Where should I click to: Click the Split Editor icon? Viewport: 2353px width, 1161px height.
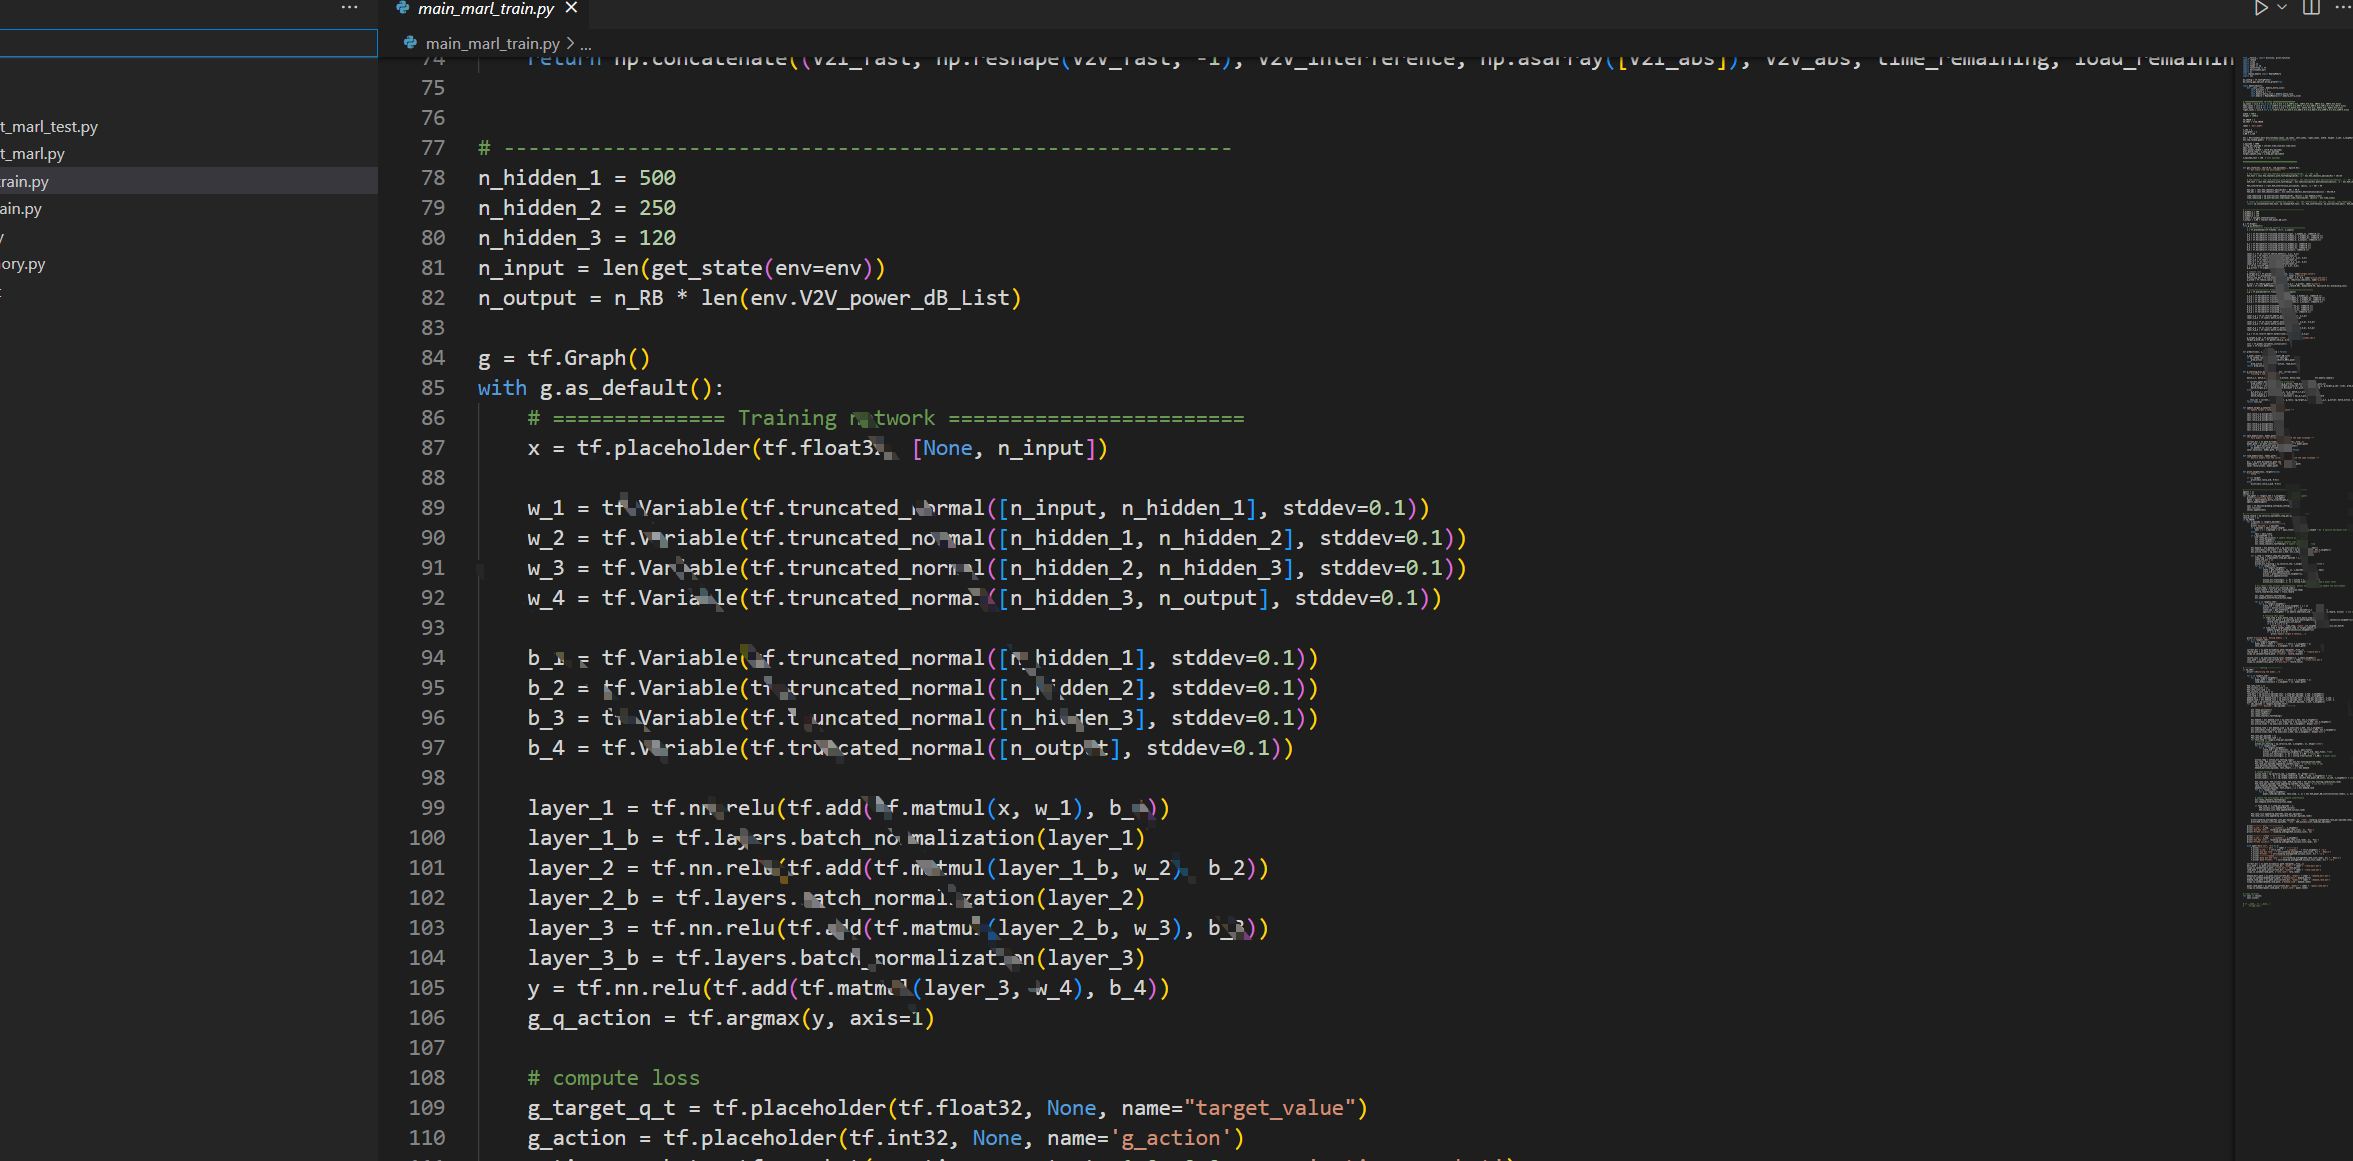[x=2311, y=8]
